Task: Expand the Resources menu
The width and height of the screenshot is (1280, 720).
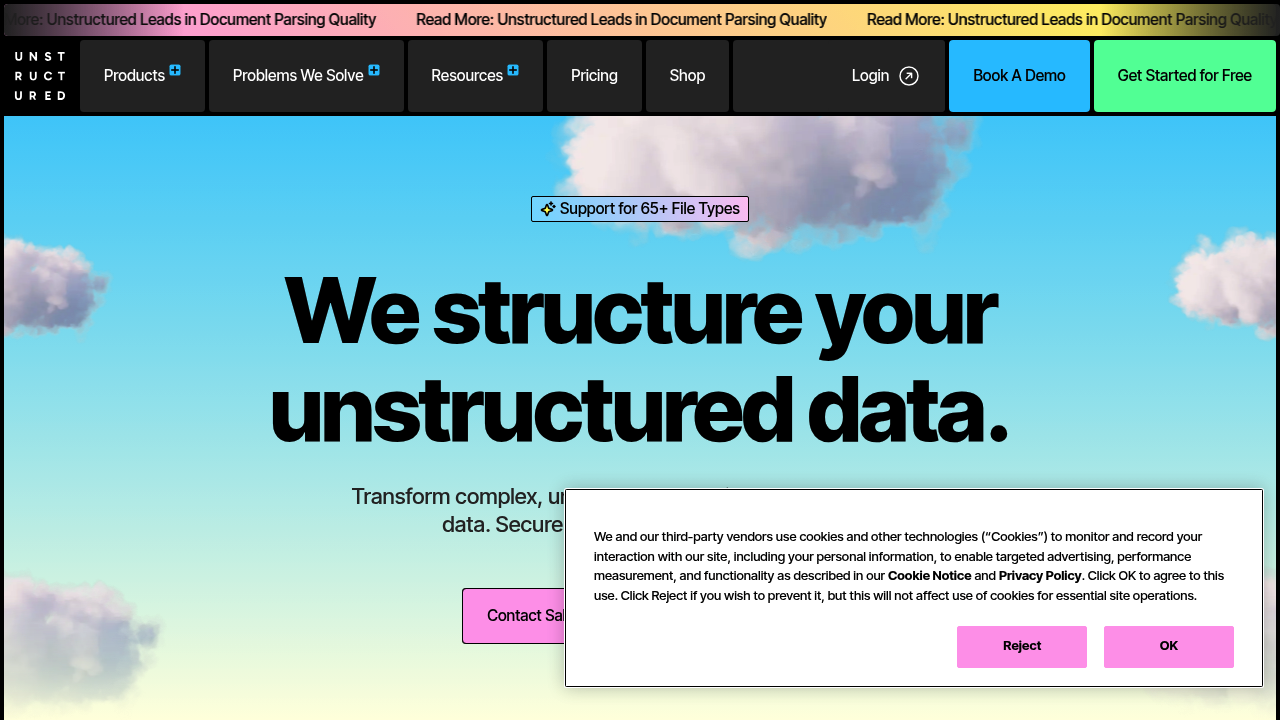Action: pos(475,76)
